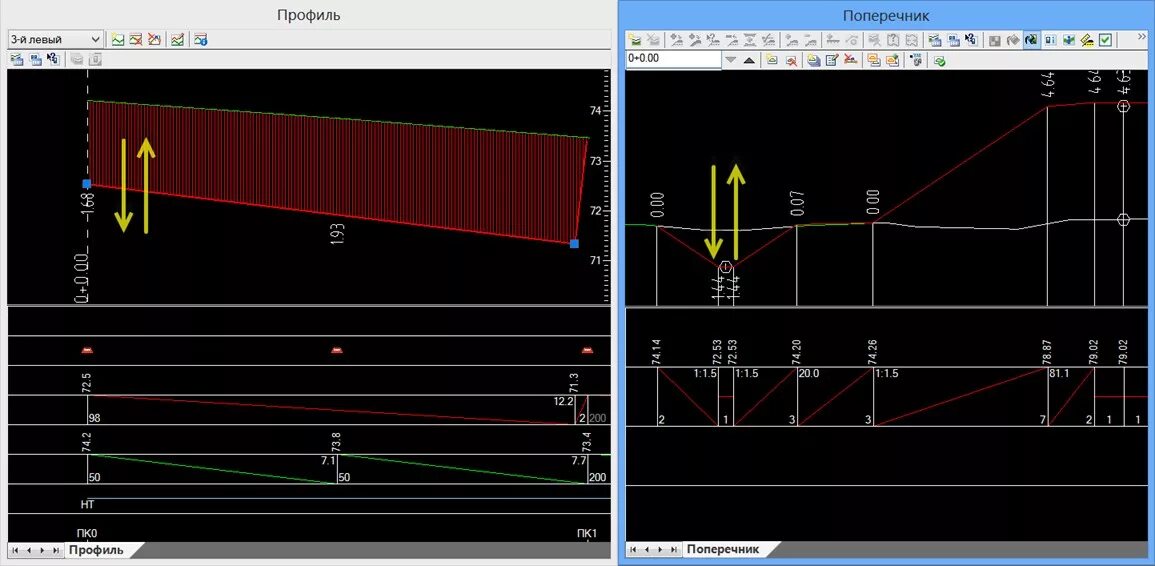
Task: Click the Поперечник panel title bar
Action: (886, 15)
